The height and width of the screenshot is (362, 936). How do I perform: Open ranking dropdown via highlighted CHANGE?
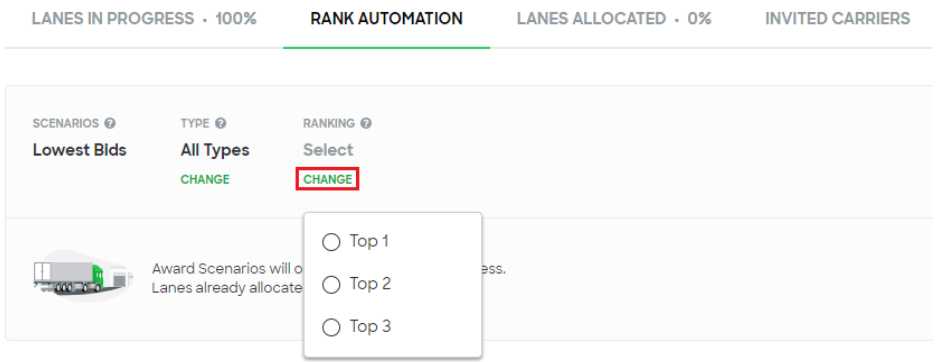click(x=328, y=179)
